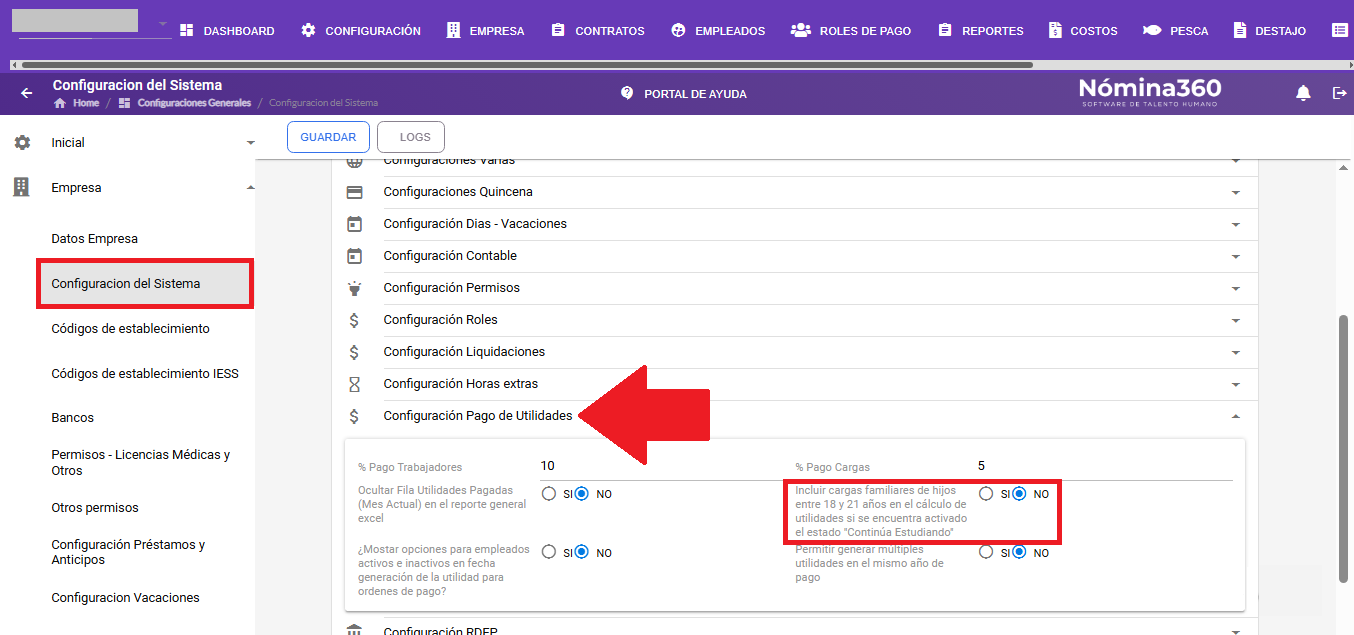Select SI for Permitir generar multiples utilidades
1354x635 pixels.
pos(986,552)
